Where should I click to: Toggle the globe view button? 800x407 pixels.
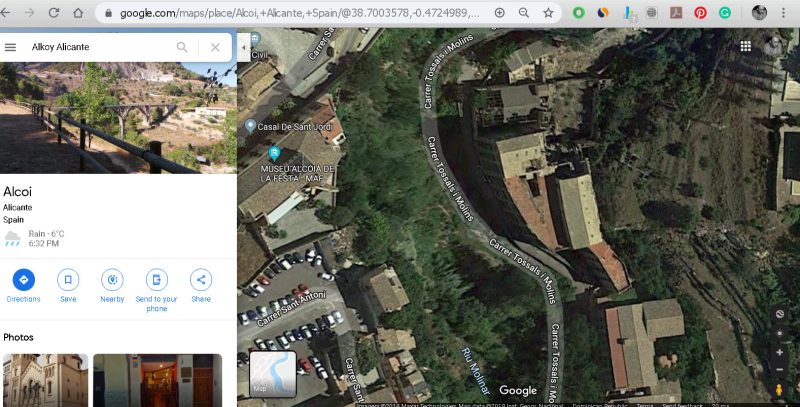[780, 314]
